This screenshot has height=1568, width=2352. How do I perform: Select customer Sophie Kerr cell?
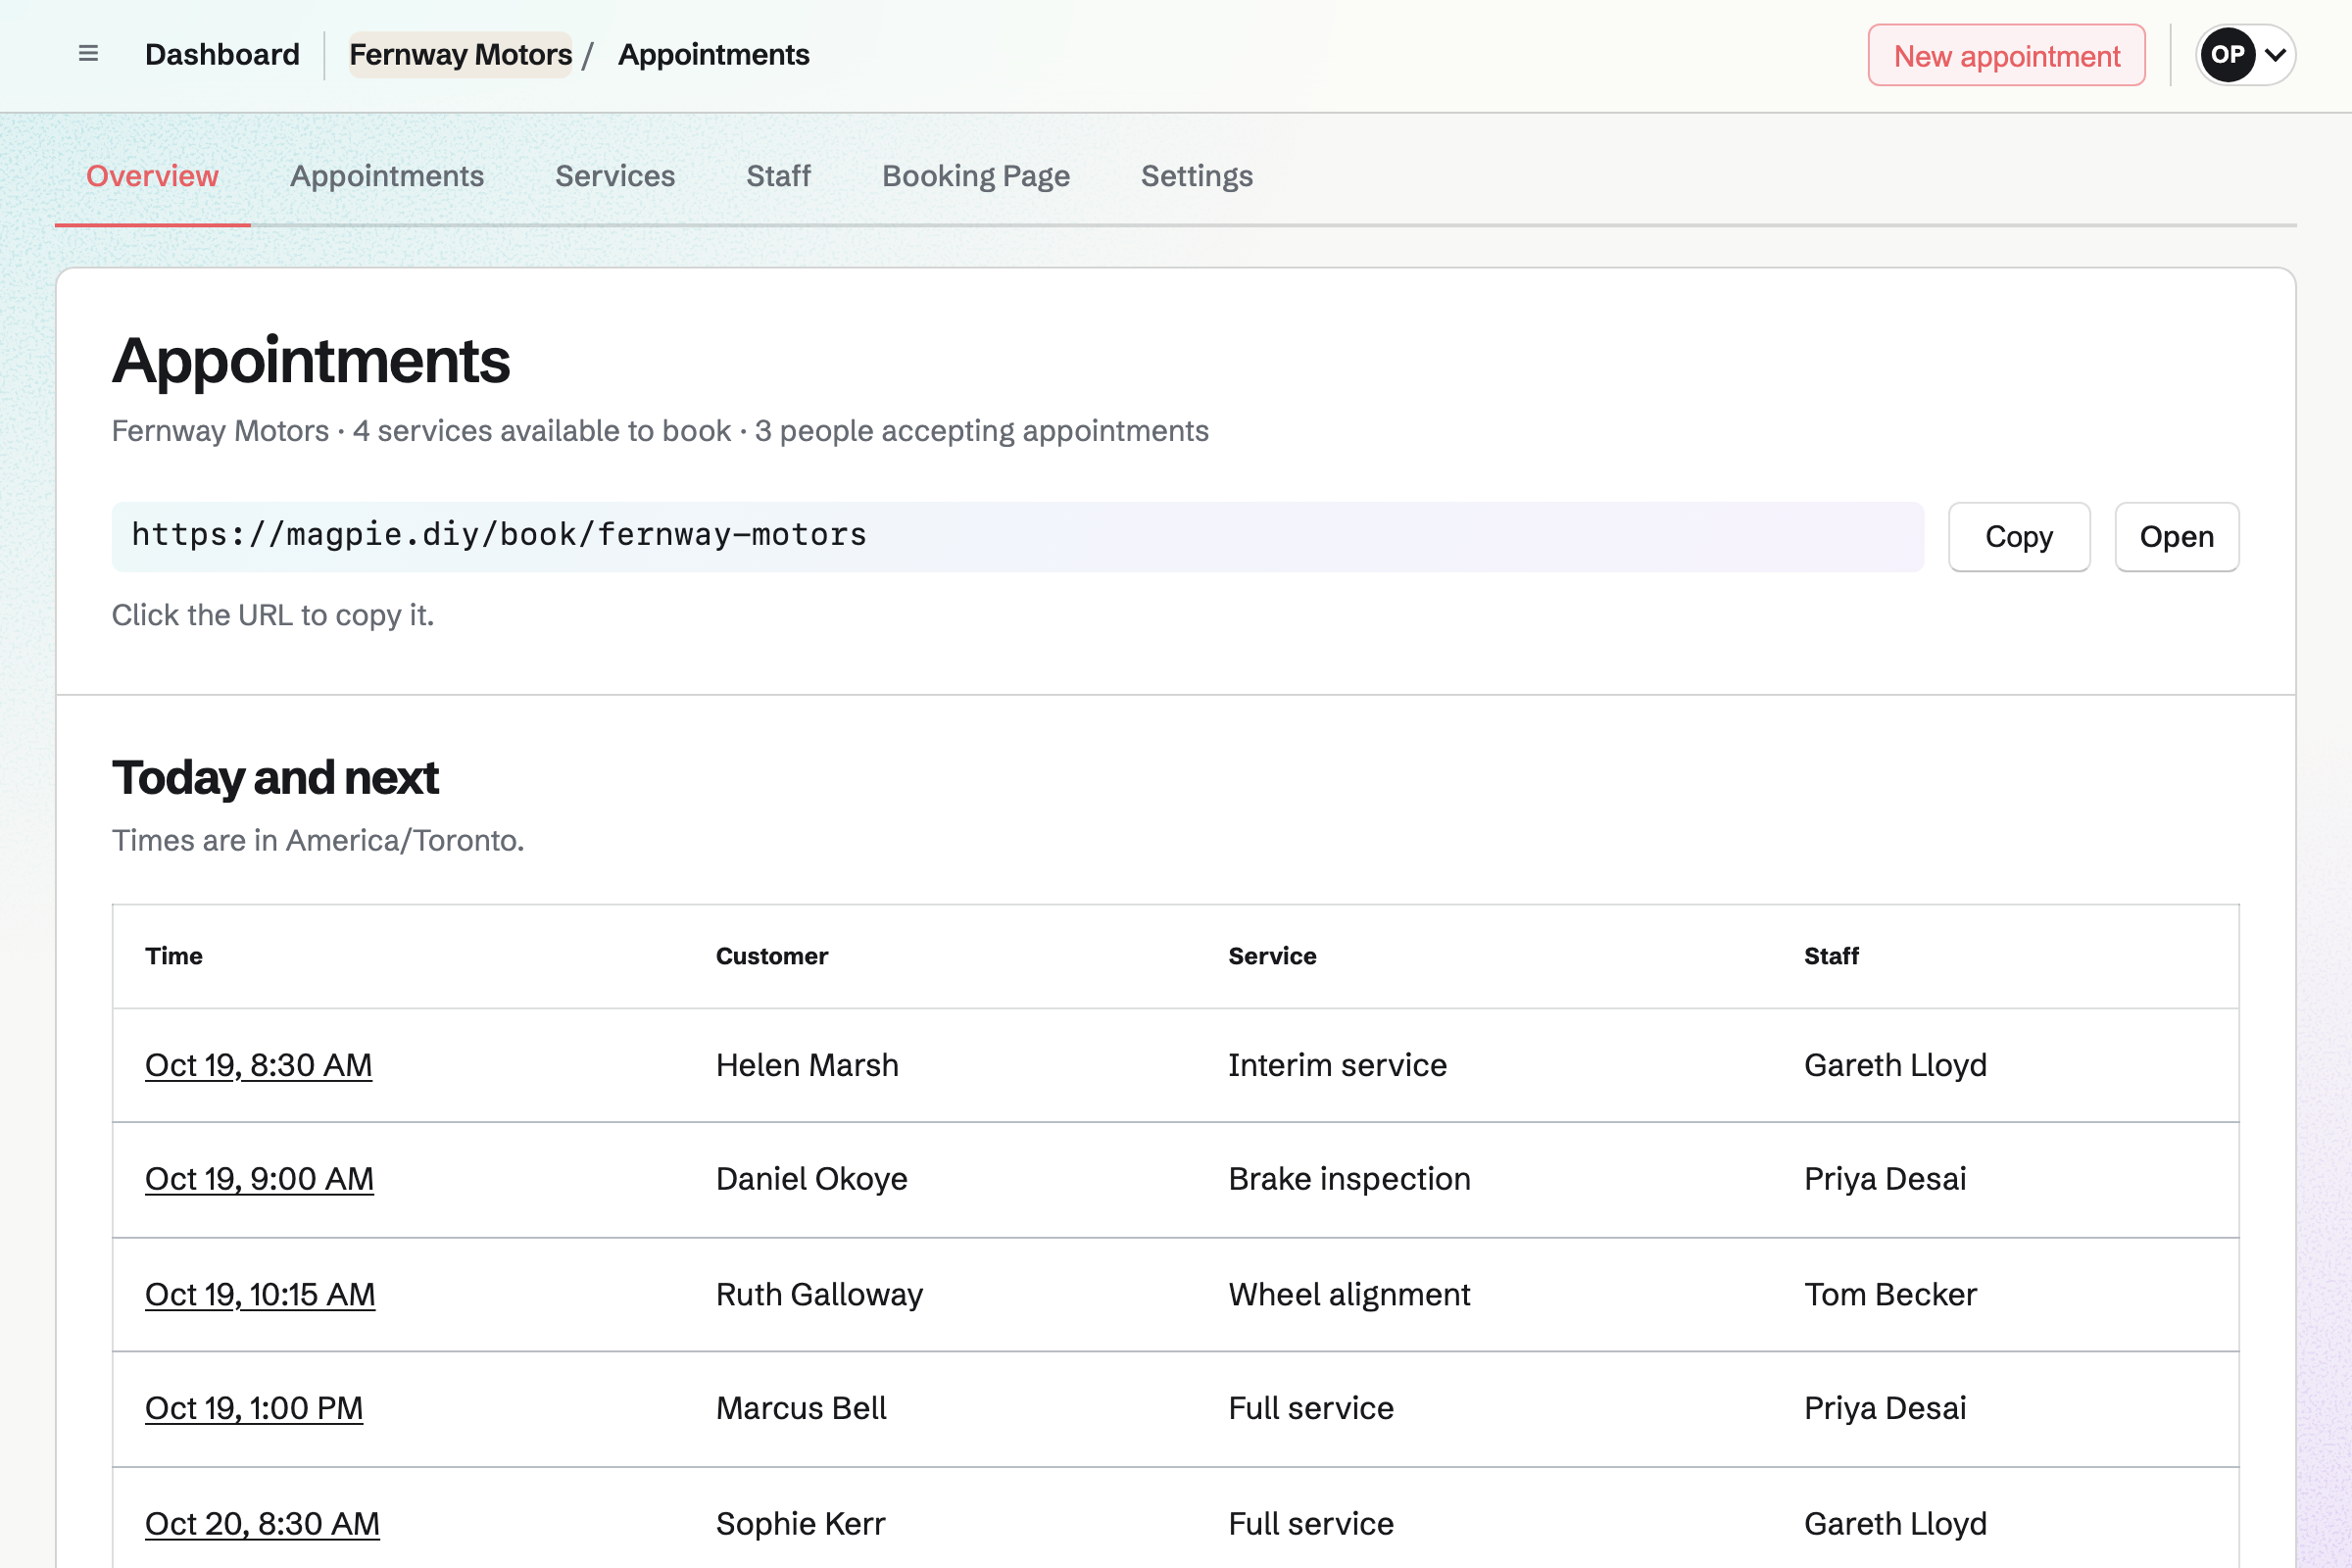(x=800, y=1523)
